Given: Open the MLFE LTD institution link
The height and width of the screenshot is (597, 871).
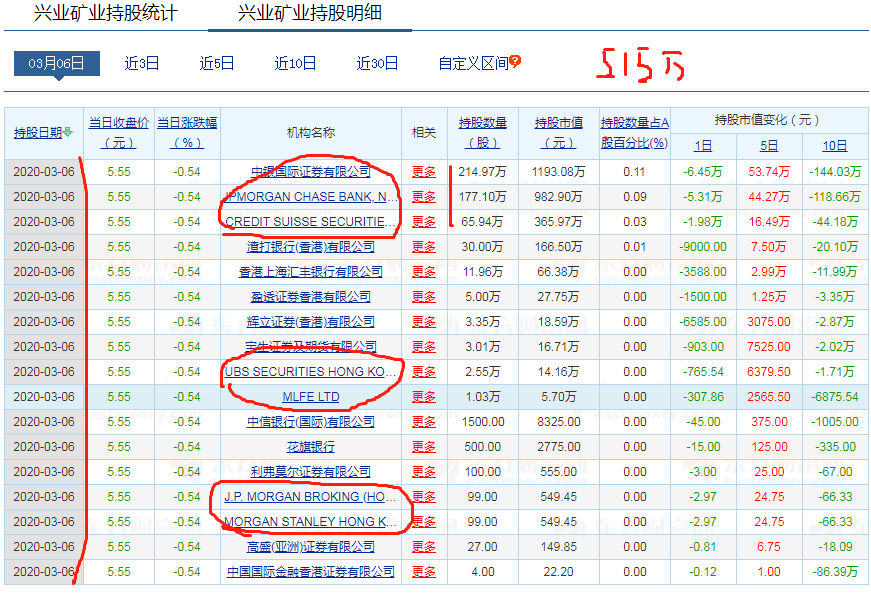Looking at the screenshot, I should [311, 397].
